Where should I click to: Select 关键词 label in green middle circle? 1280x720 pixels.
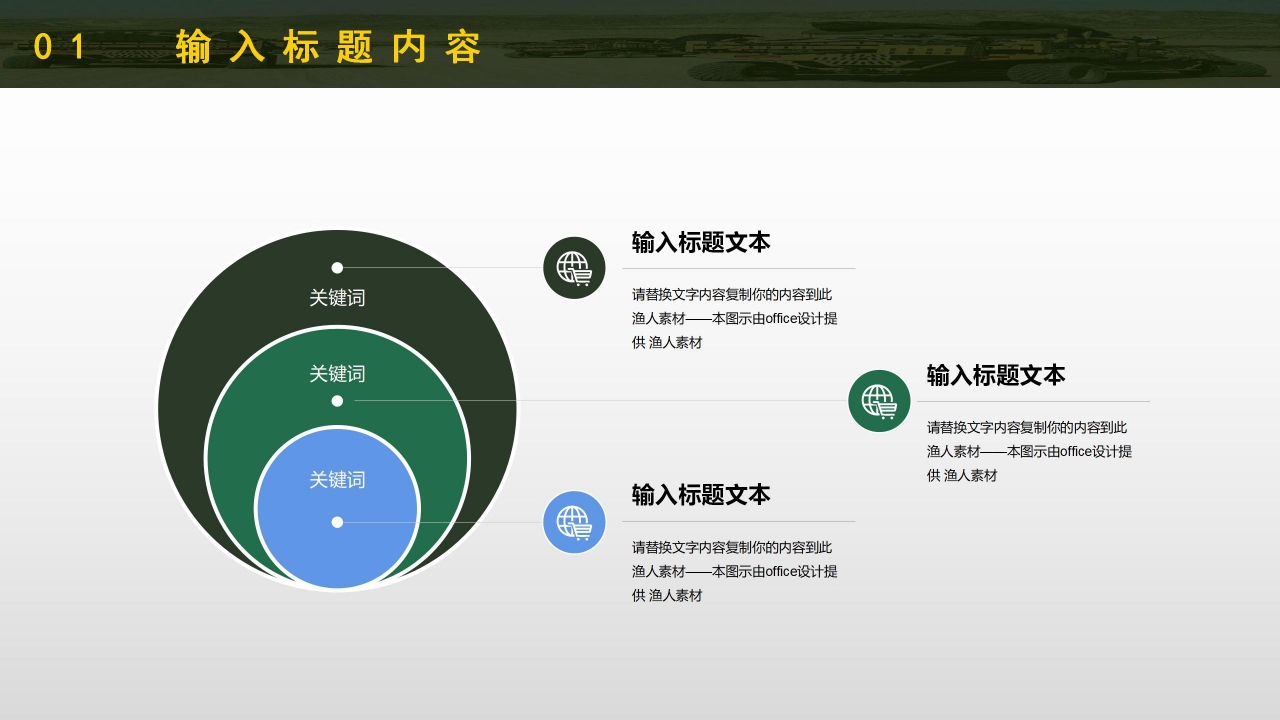click(x=337, y=374)
